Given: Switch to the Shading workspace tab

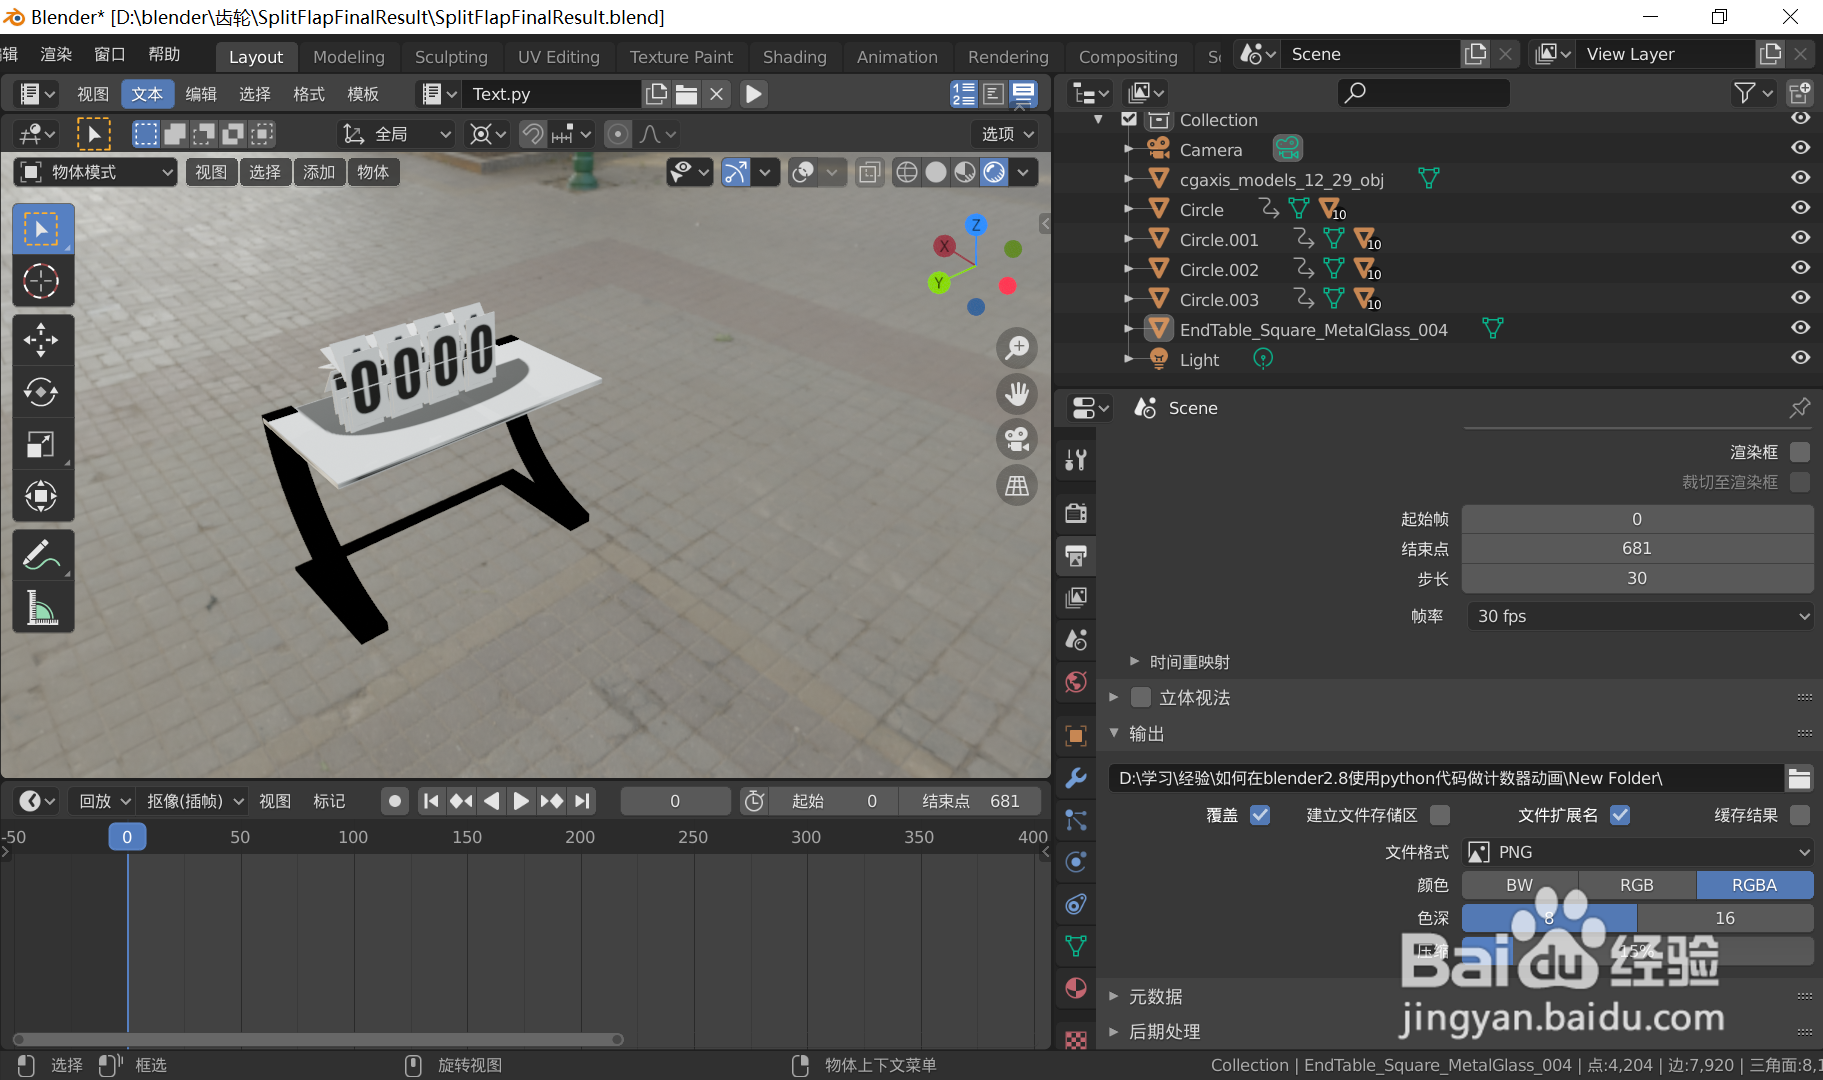Looking at the screenshot, I should [x=794, y=56].
